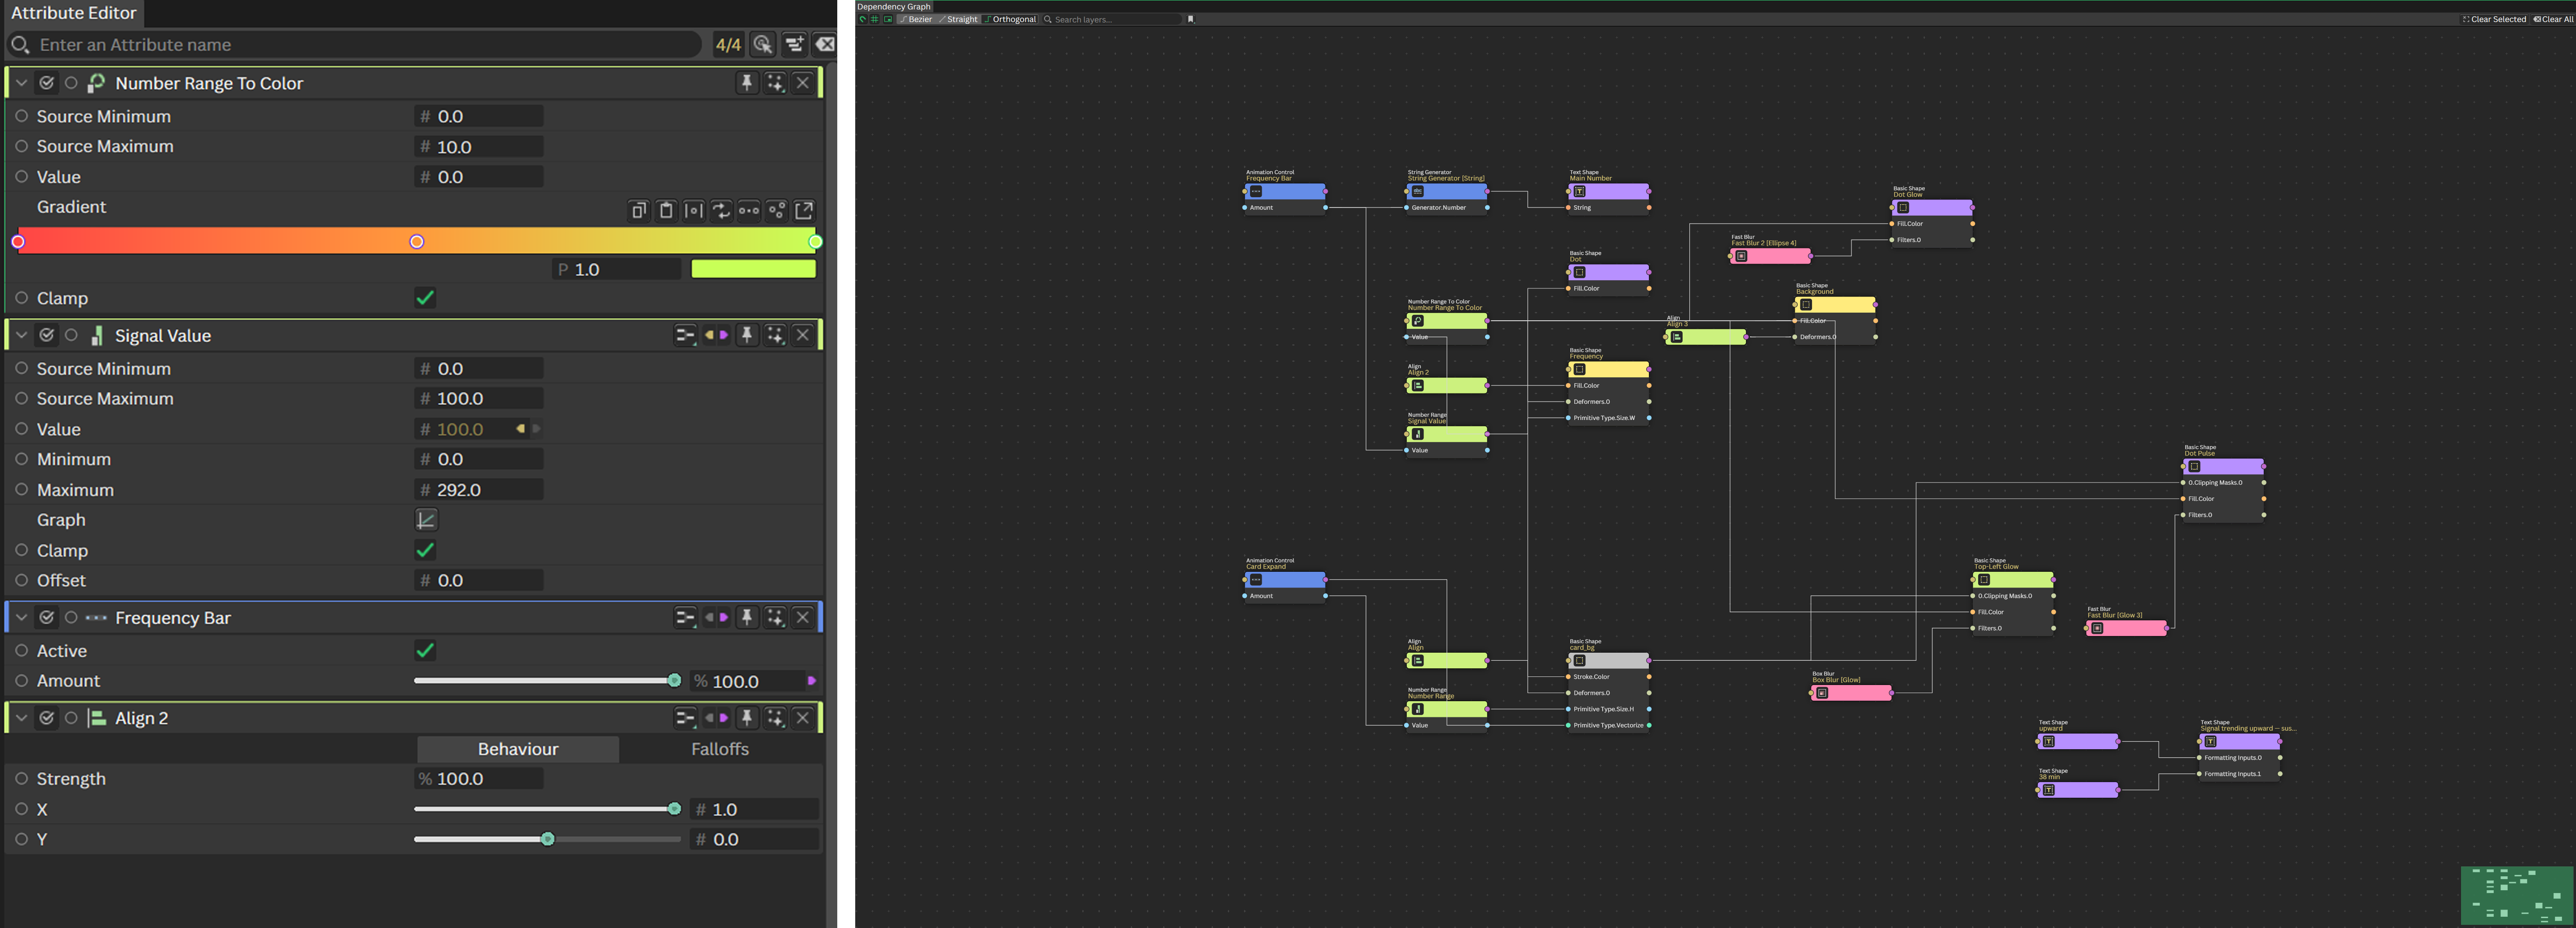
Task: Collapse the Frequency Bar section
Action: point(21,618)
